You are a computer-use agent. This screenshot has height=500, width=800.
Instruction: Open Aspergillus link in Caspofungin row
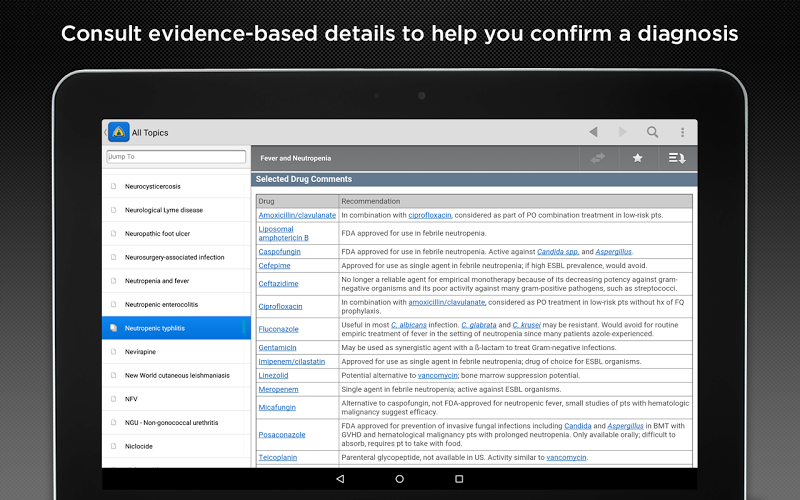click(613, 252)
